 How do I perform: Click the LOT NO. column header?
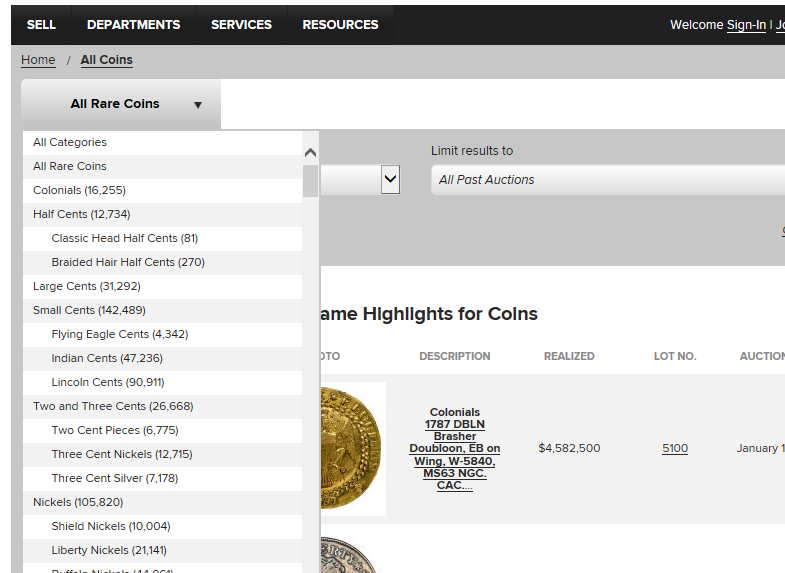tap(675, 356)
